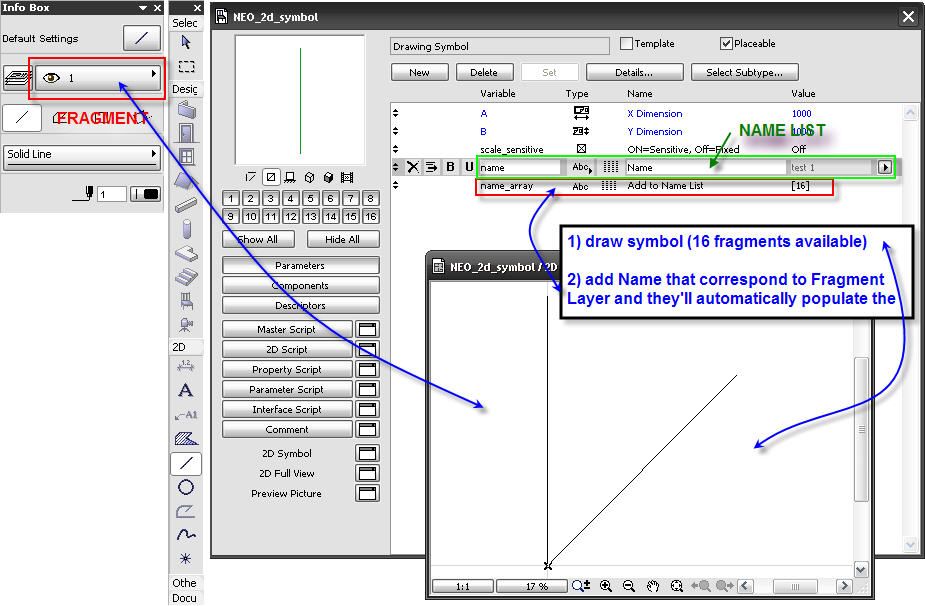Activate the pan hand tool

coord(652,585)
